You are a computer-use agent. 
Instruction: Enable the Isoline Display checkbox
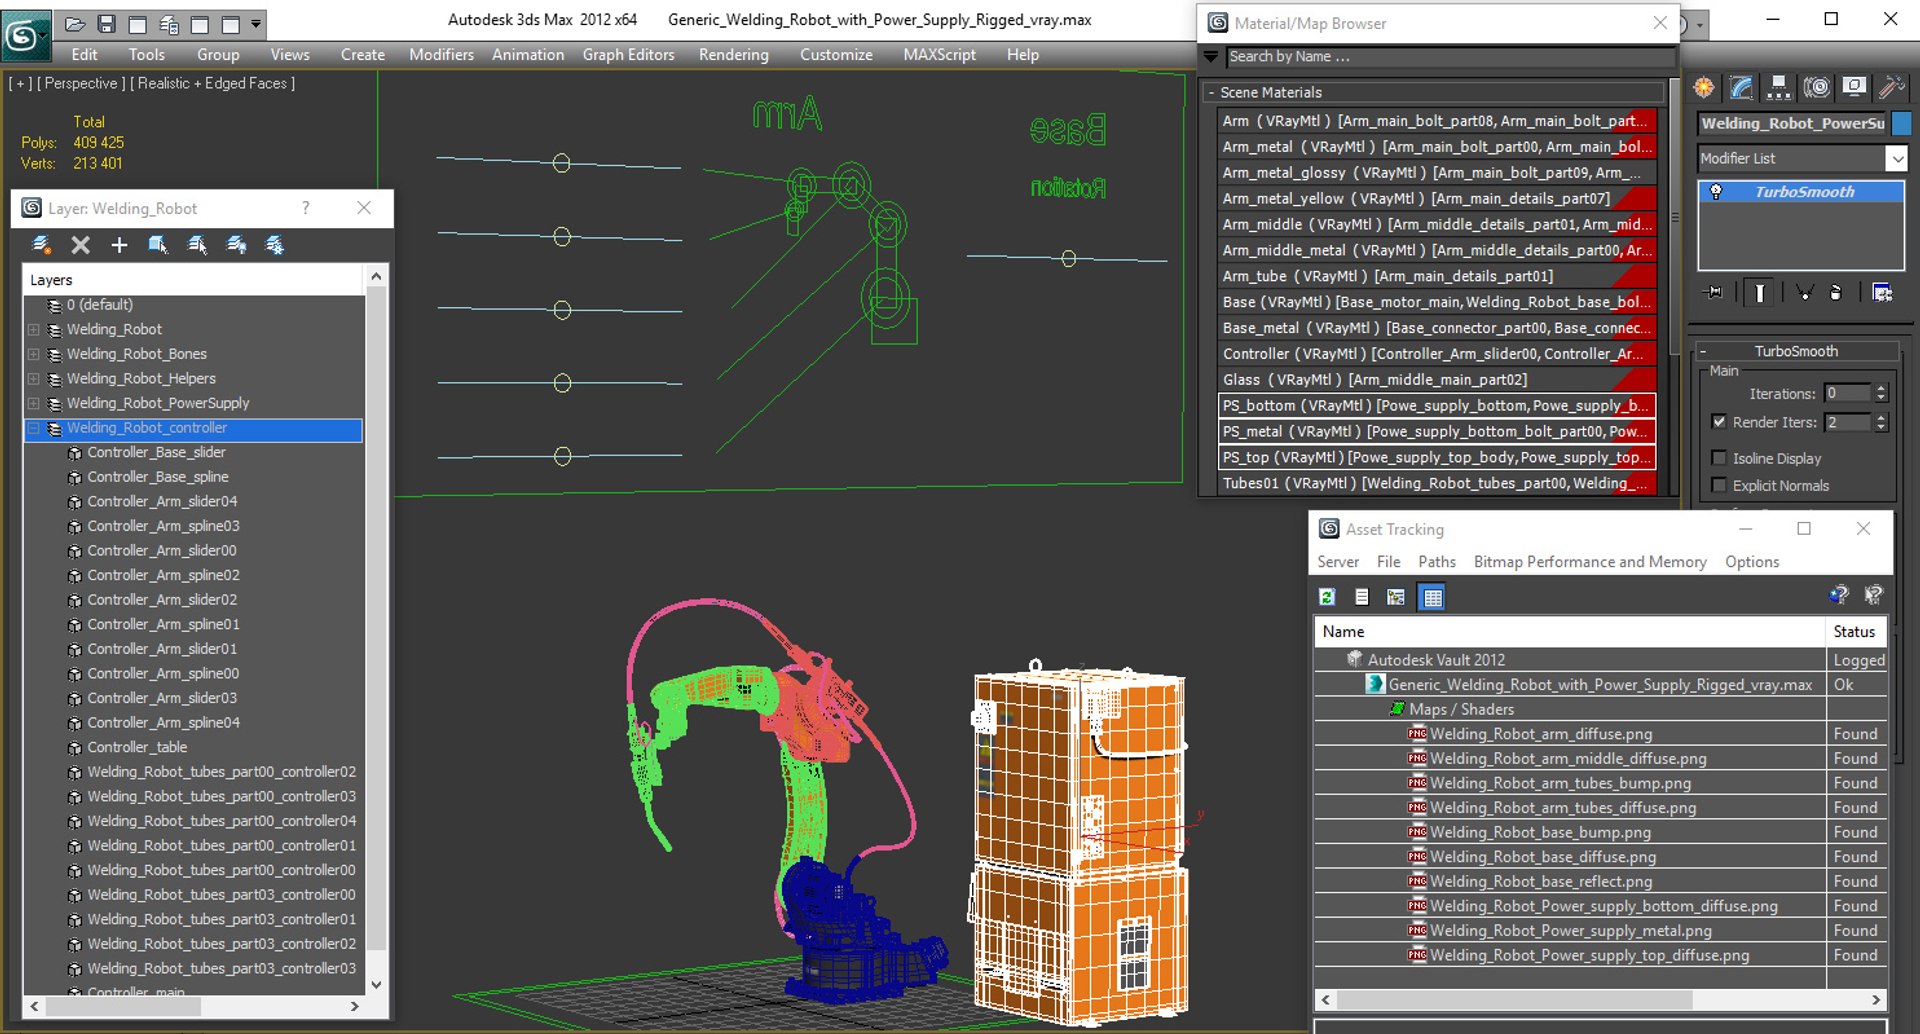coord(1719,458)
